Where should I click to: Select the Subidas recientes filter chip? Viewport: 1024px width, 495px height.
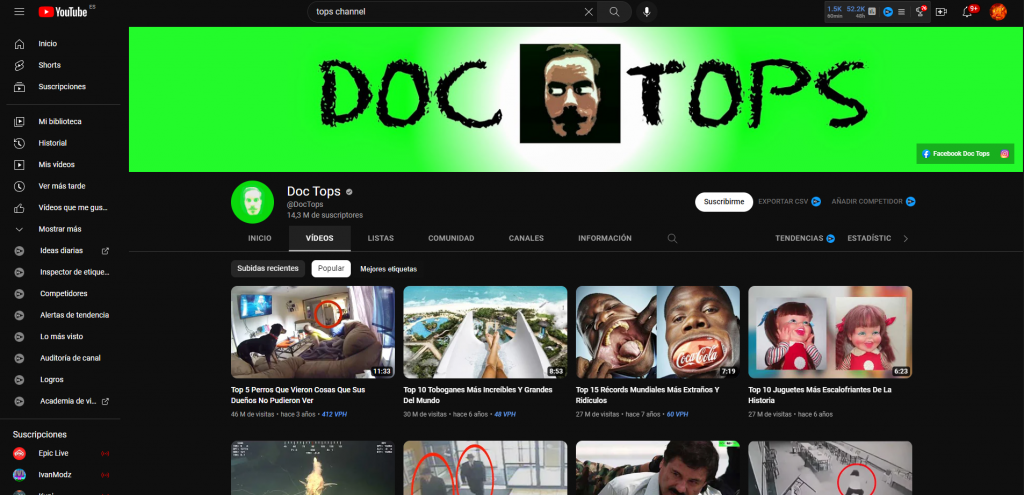[268, 268]
